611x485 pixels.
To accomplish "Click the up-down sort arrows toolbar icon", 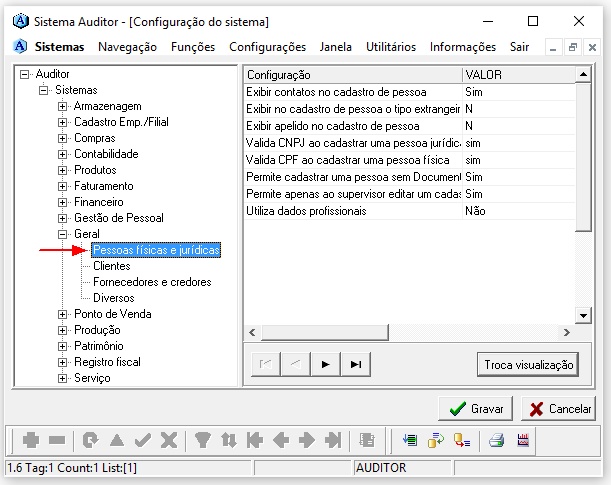I will 229,440.
